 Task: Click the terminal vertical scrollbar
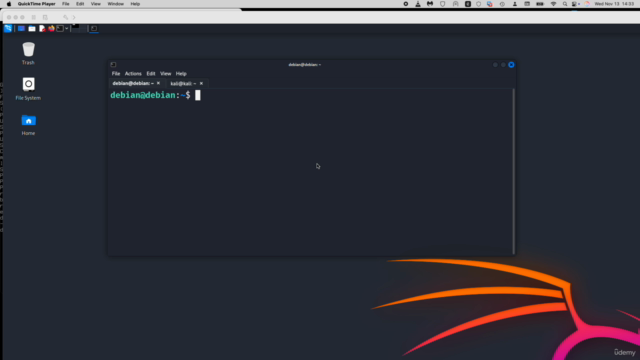pyautogui.click(x=513, y=171)
